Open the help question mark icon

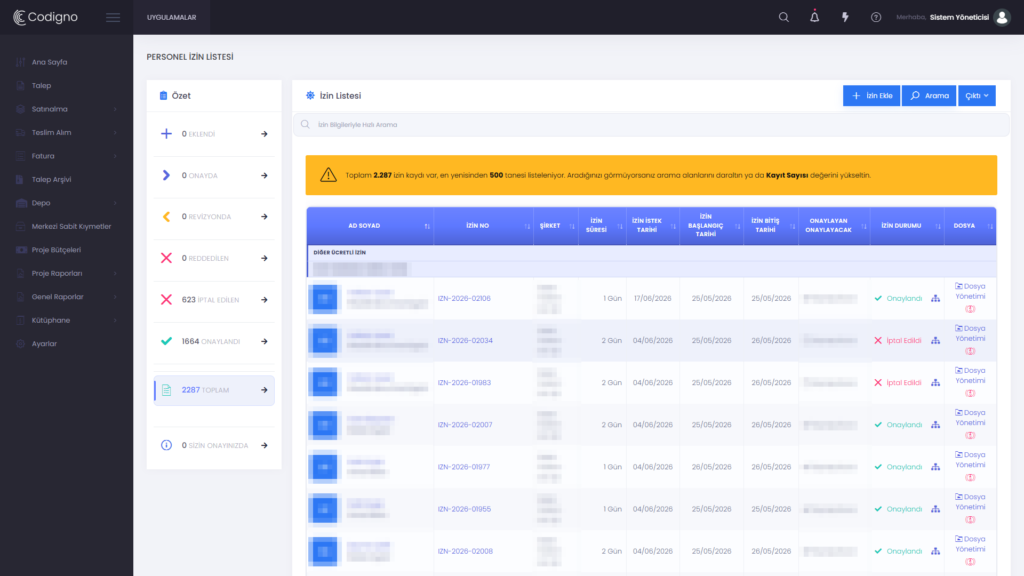(876, 18)
